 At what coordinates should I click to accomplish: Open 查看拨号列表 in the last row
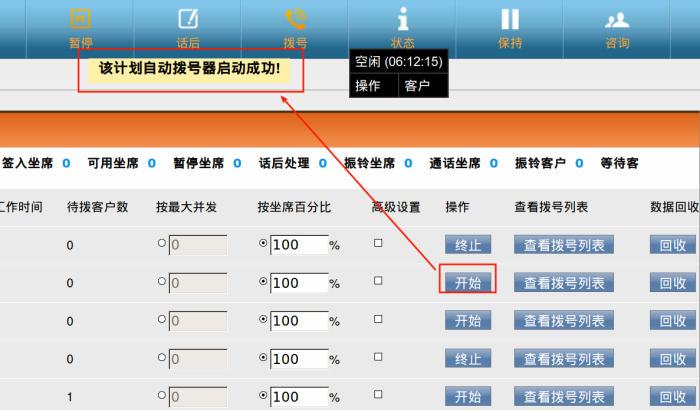coord(563,397)
